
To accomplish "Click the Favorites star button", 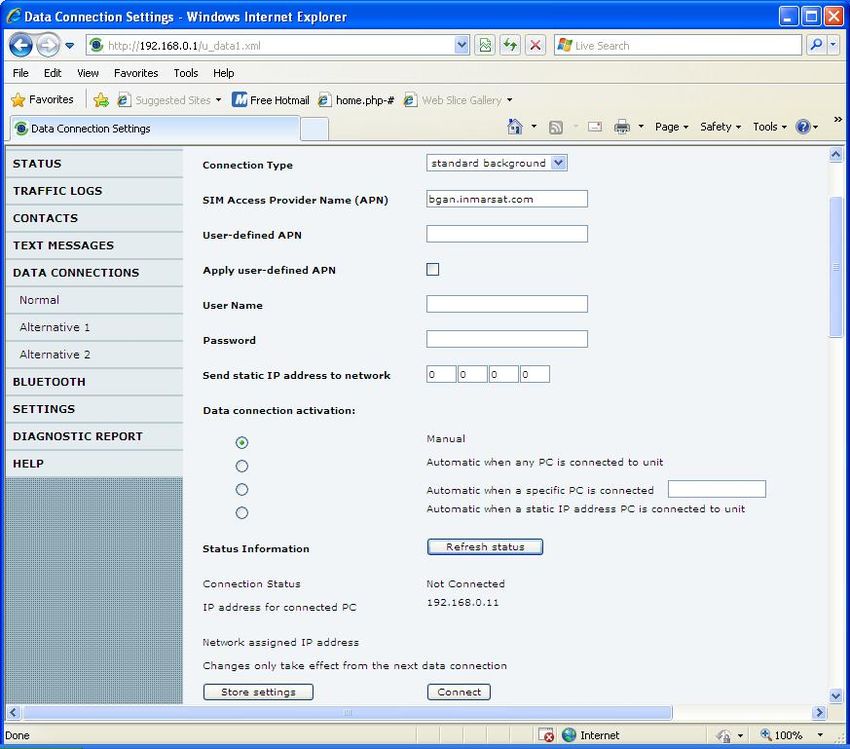I will click(x=42, y=100).
